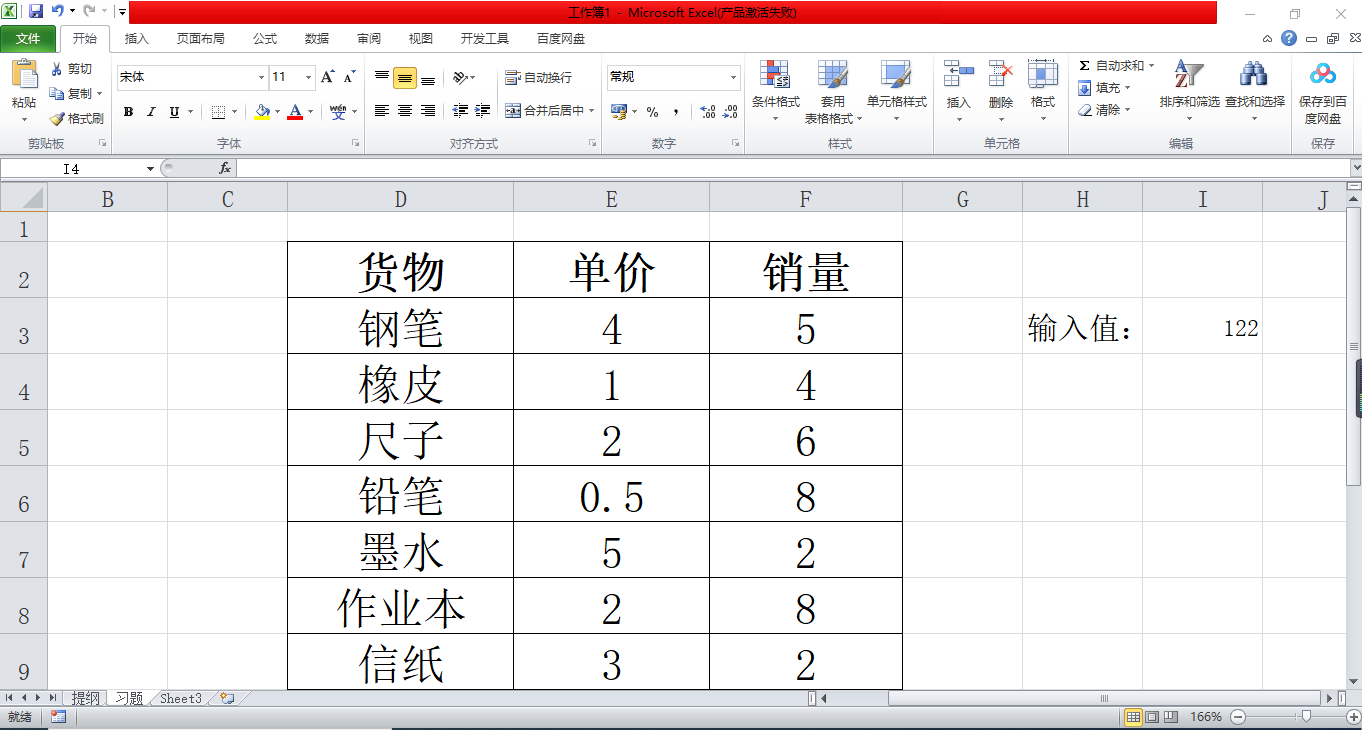
Task: Switch to Page Layout view in status bar
Action: click(x=1152, y=717)
